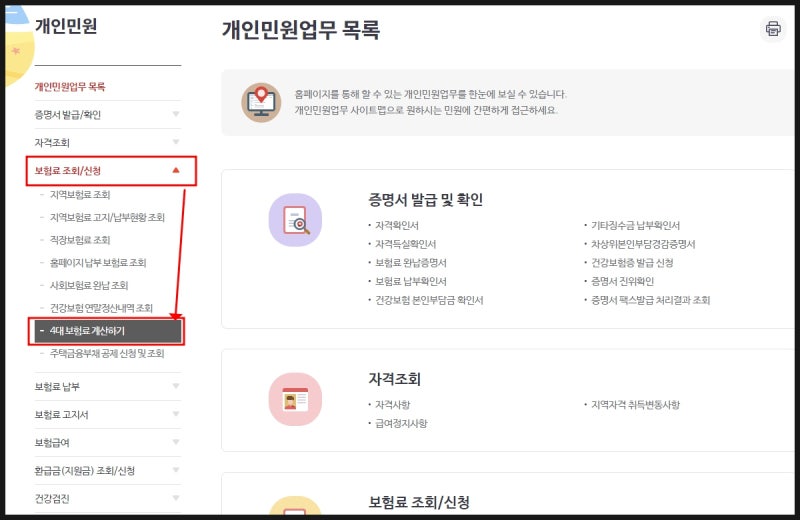Viewport: 800px width, 520px height.
Task: Click the certificate issuance document icon
Action: coord(295,220)
